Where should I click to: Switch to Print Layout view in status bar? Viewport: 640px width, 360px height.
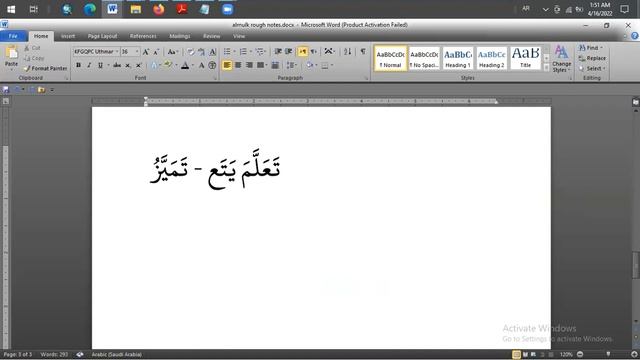tap(516, 354)
